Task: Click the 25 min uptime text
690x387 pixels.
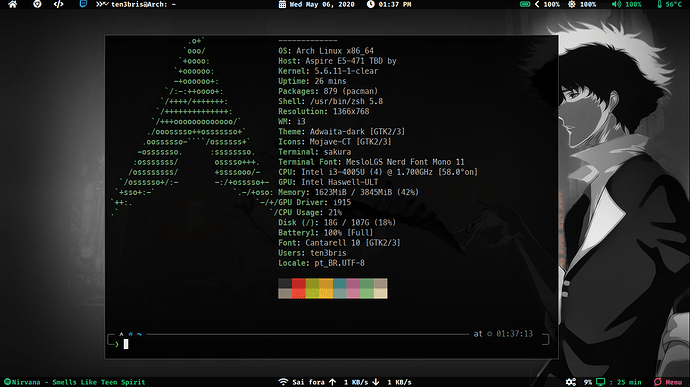Action: click(x=629, y=382)
